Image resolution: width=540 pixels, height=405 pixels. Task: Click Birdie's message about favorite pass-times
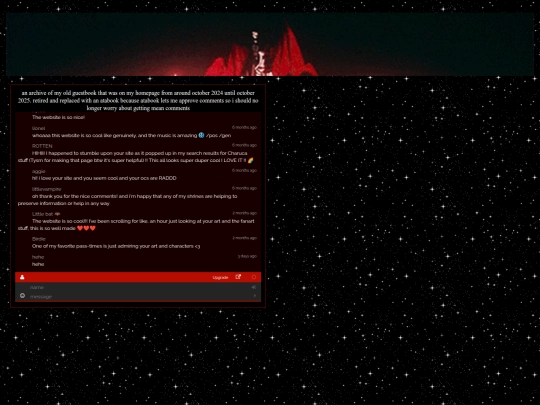[x=116, y=246]
